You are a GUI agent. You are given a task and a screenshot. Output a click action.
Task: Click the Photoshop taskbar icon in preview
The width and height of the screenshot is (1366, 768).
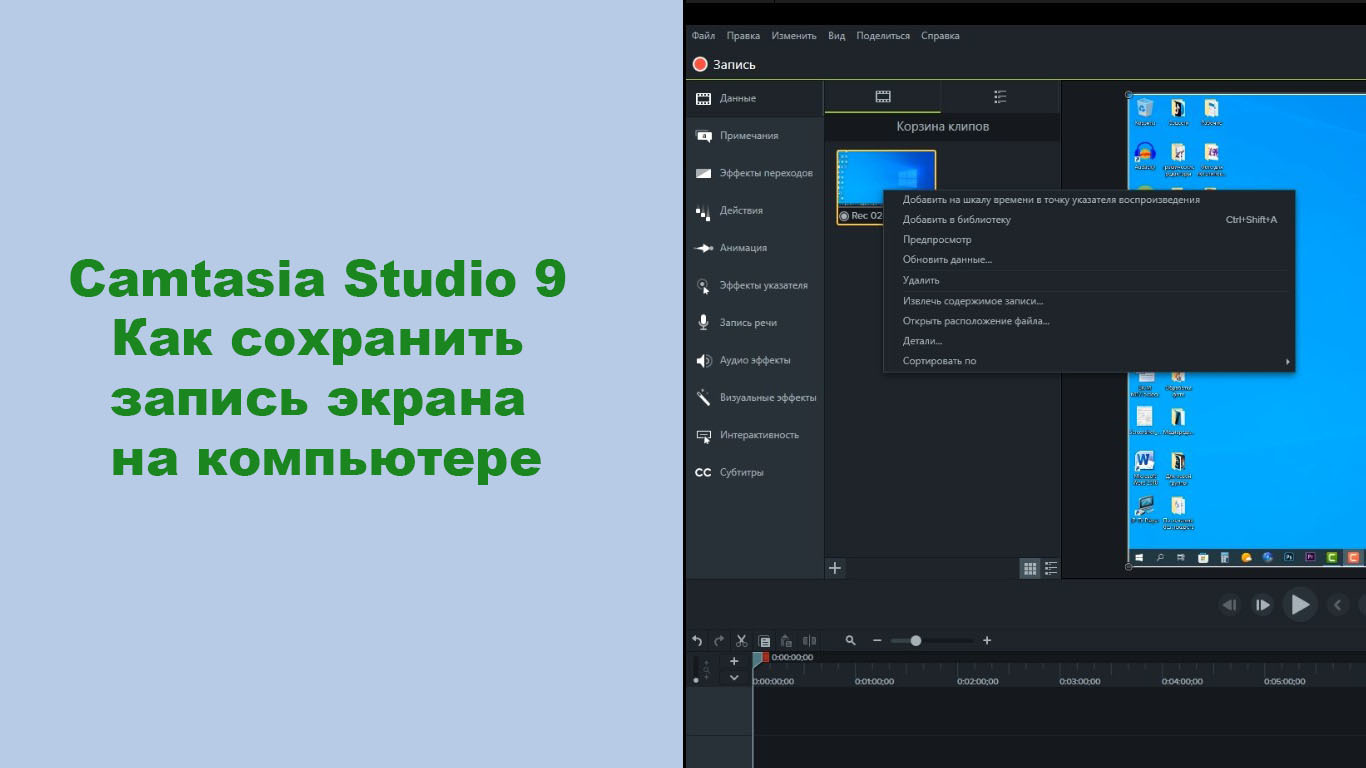pyautogui.click(x=1289, y=558)
